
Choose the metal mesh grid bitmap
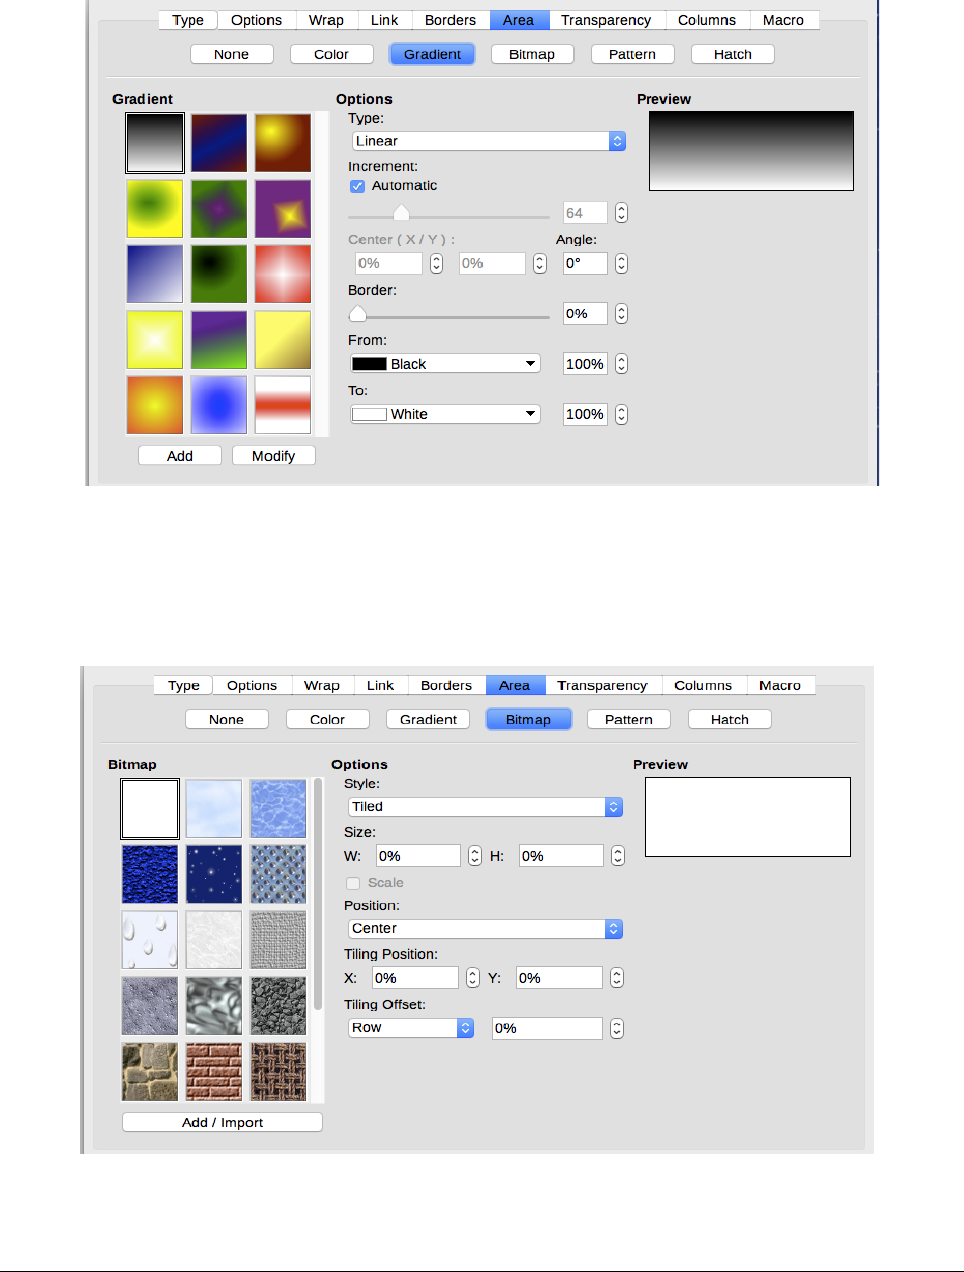click(x=278, y=874)
